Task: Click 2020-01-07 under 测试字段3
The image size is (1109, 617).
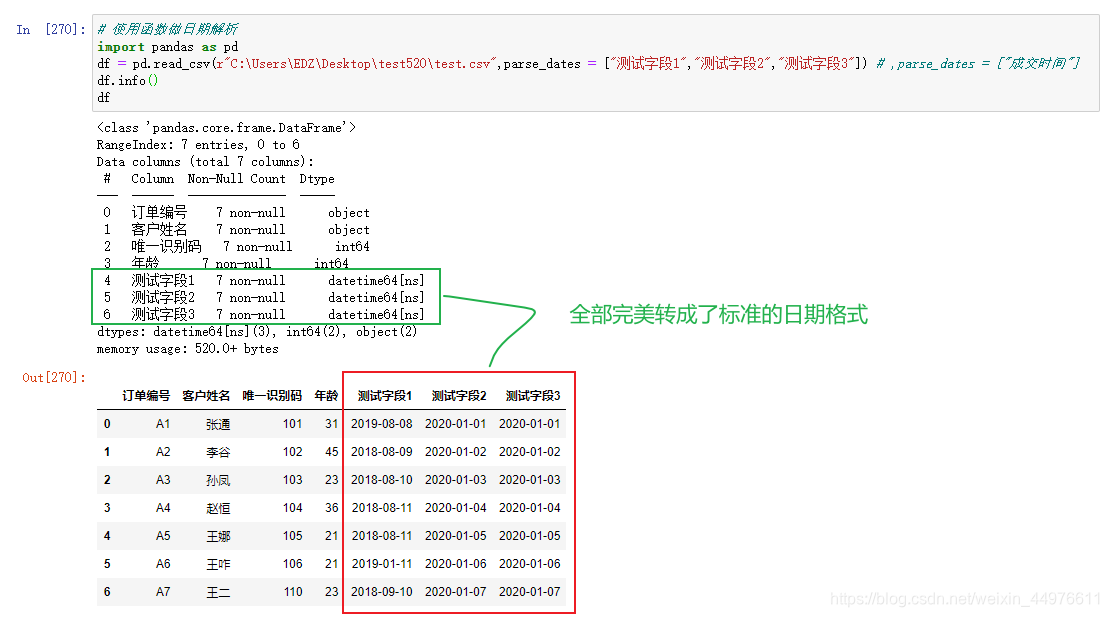Action: pyautogui.click(x=530, y=592)
